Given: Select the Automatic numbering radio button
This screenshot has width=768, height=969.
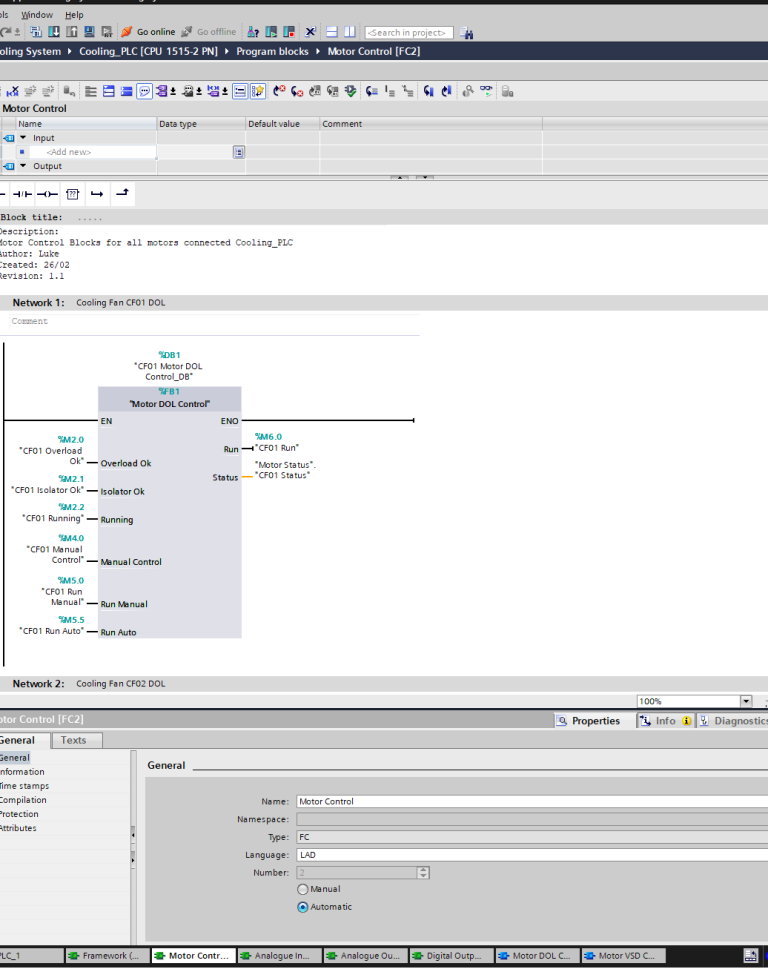Looking at the screenshot, I should pos(303,907).
